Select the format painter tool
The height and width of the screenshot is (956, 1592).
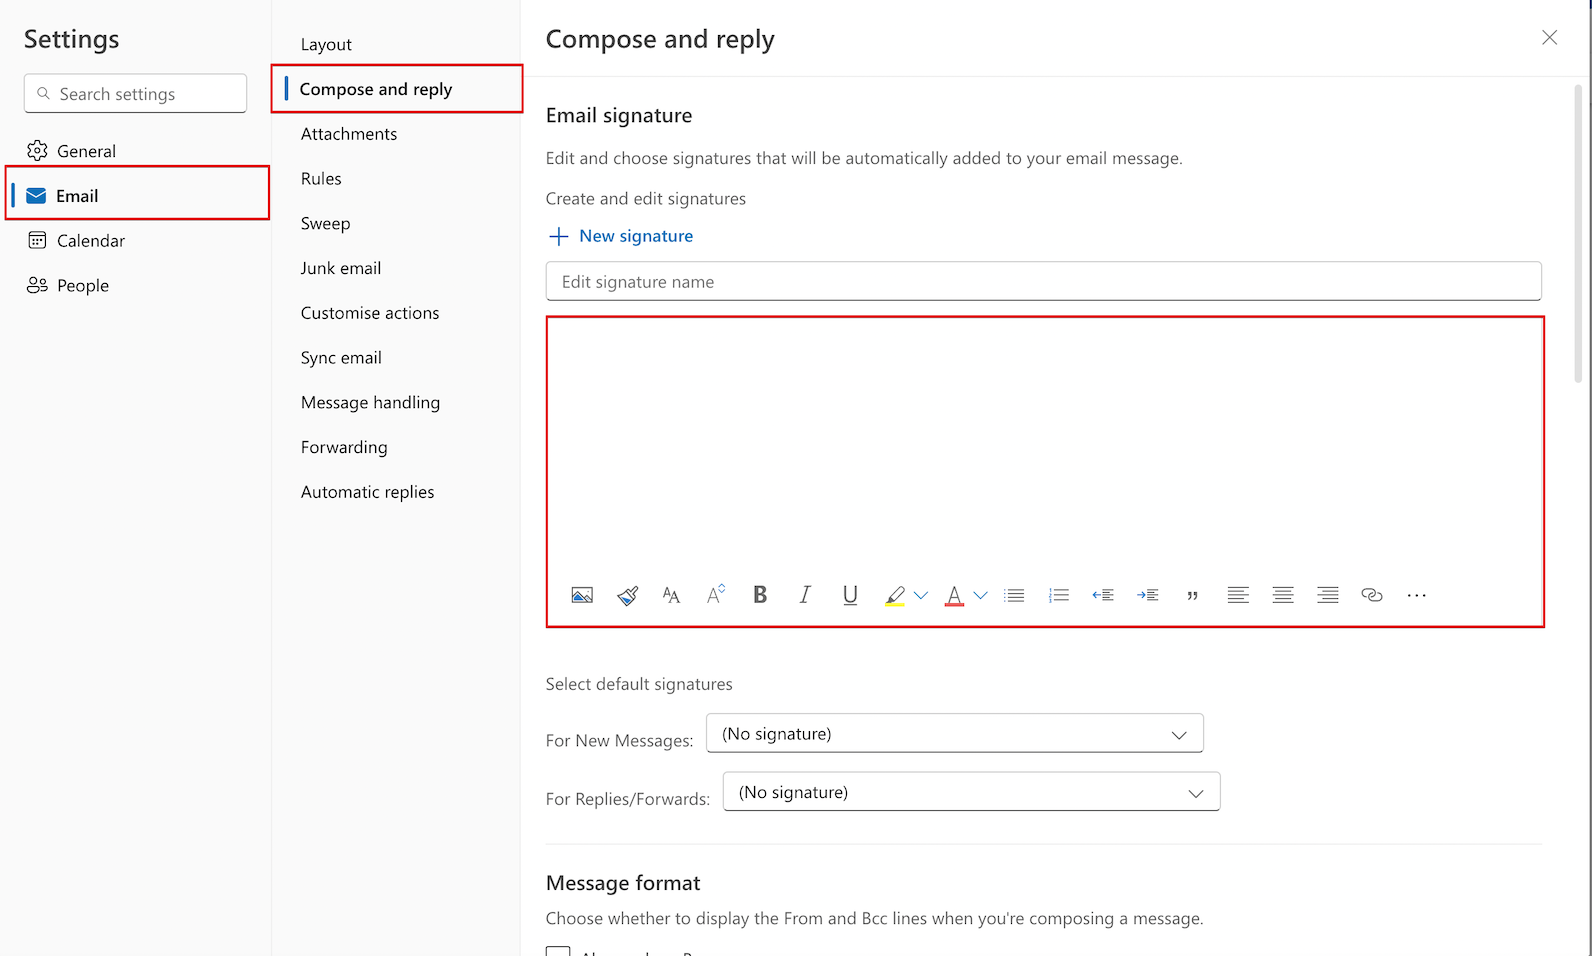tap(627, 596)
